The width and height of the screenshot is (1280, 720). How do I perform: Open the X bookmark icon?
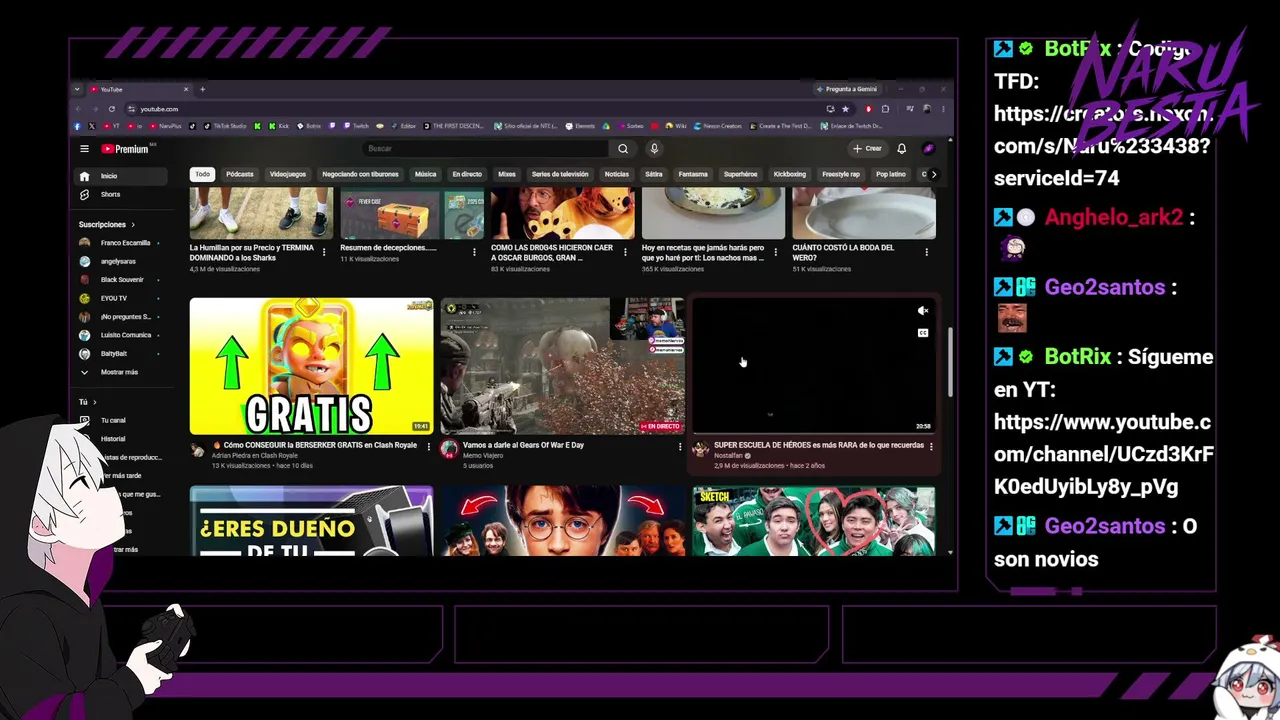(x=91, y=126)
